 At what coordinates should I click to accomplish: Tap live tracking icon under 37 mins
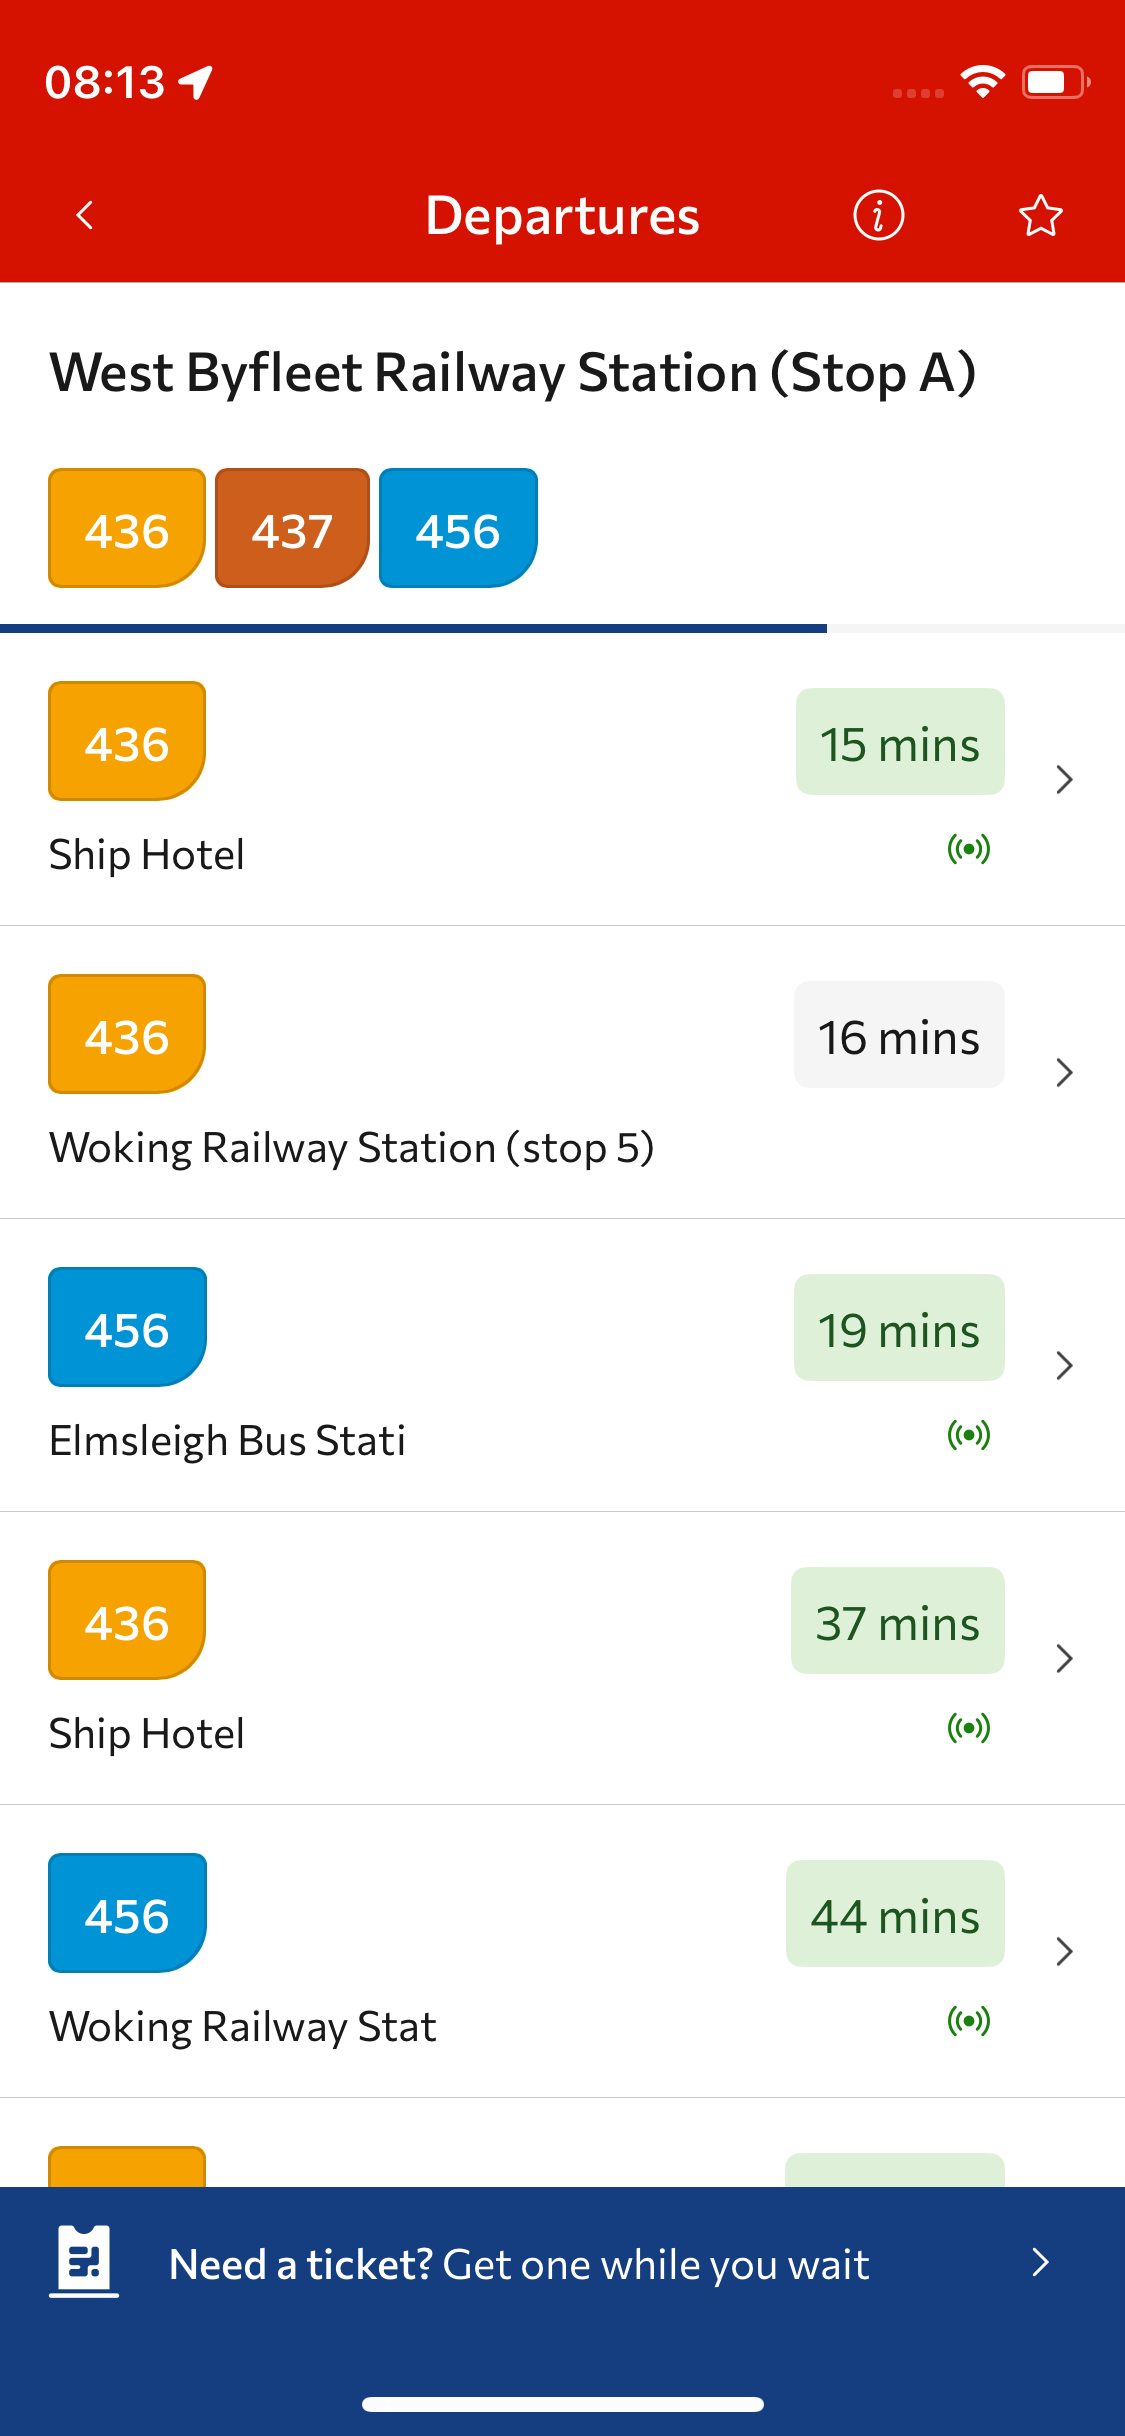tap(969, 1728)
